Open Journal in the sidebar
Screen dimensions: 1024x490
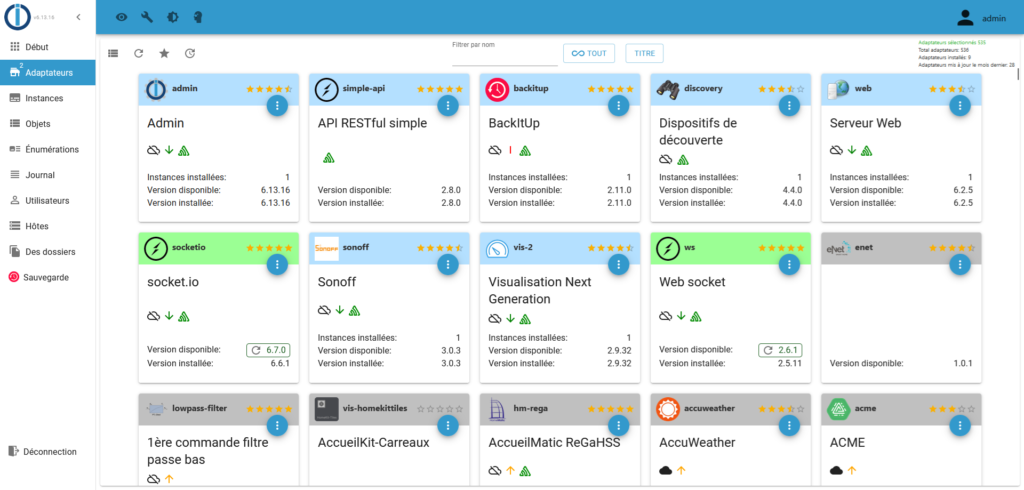click(x=48, y=175)
